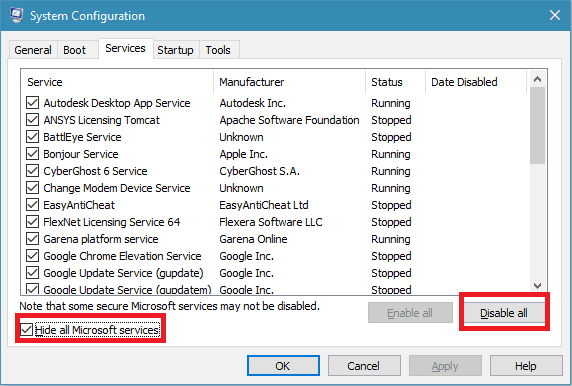Screen dimensions: 572x386
Task: Go to the Startup tab
Action: point(175,50)
